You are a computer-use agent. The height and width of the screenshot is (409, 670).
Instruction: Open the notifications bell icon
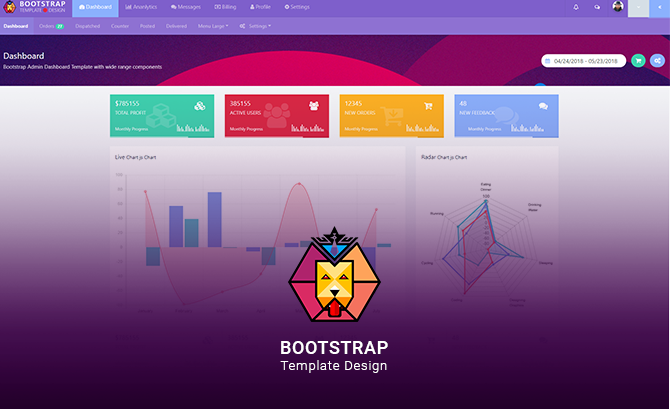tap(576, 7)
